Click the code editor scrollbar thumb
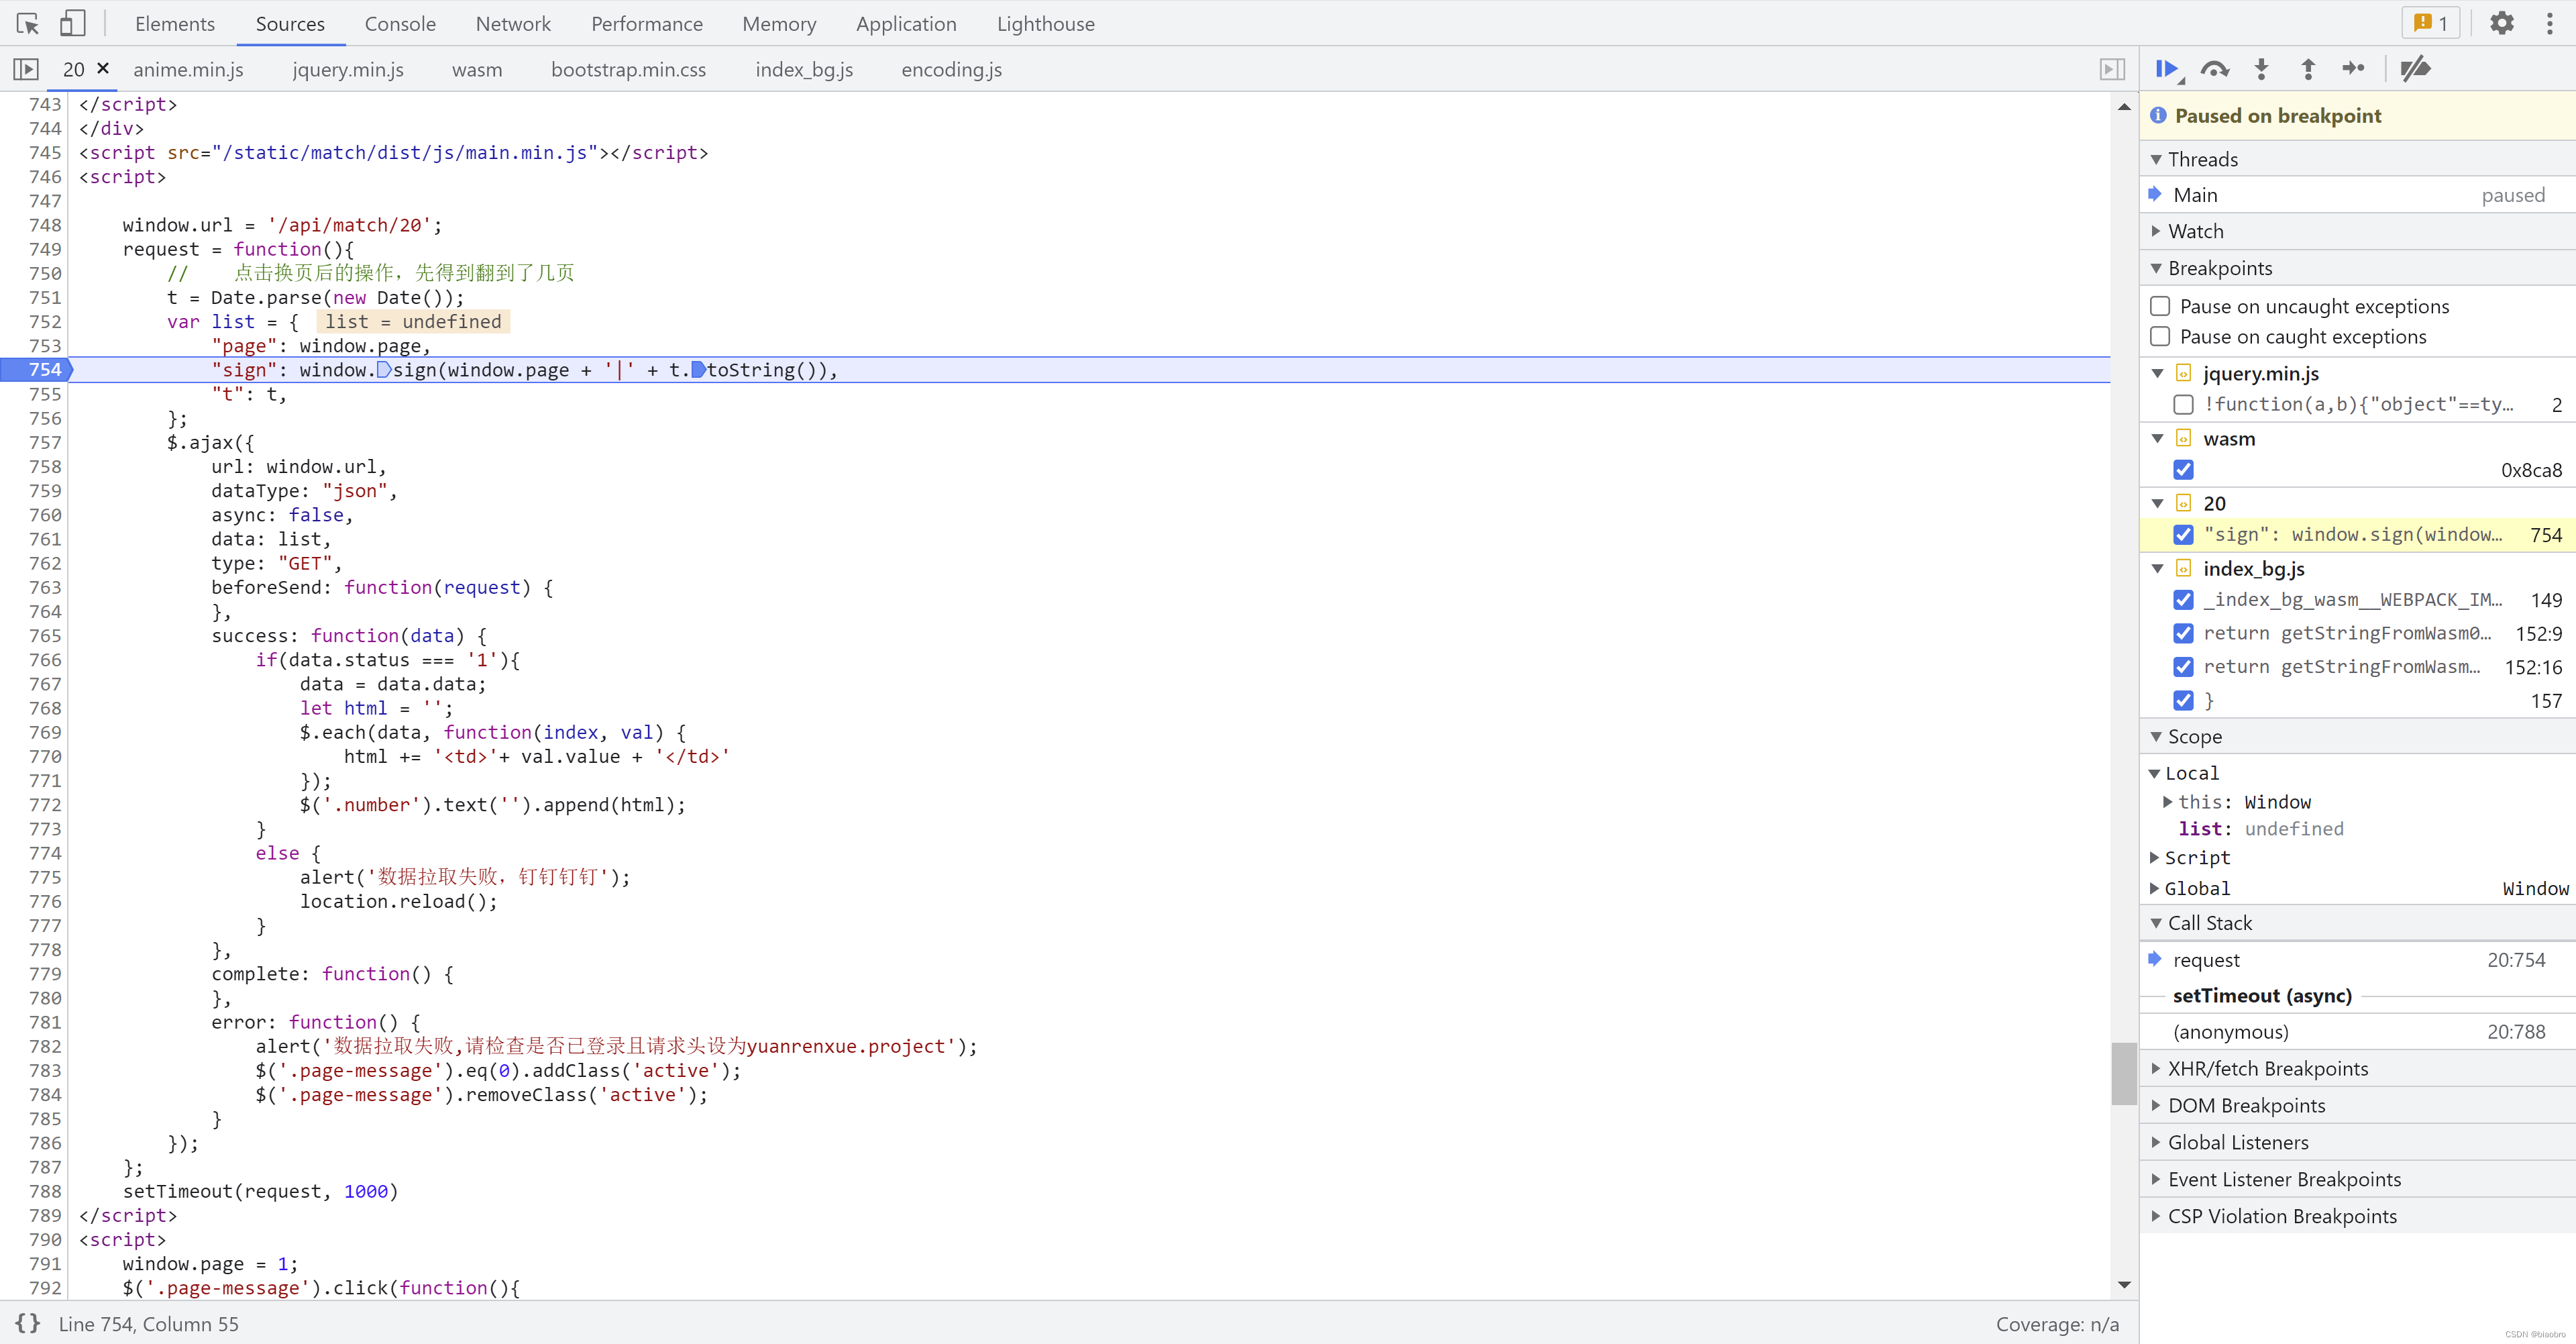 [2124, 1073]
